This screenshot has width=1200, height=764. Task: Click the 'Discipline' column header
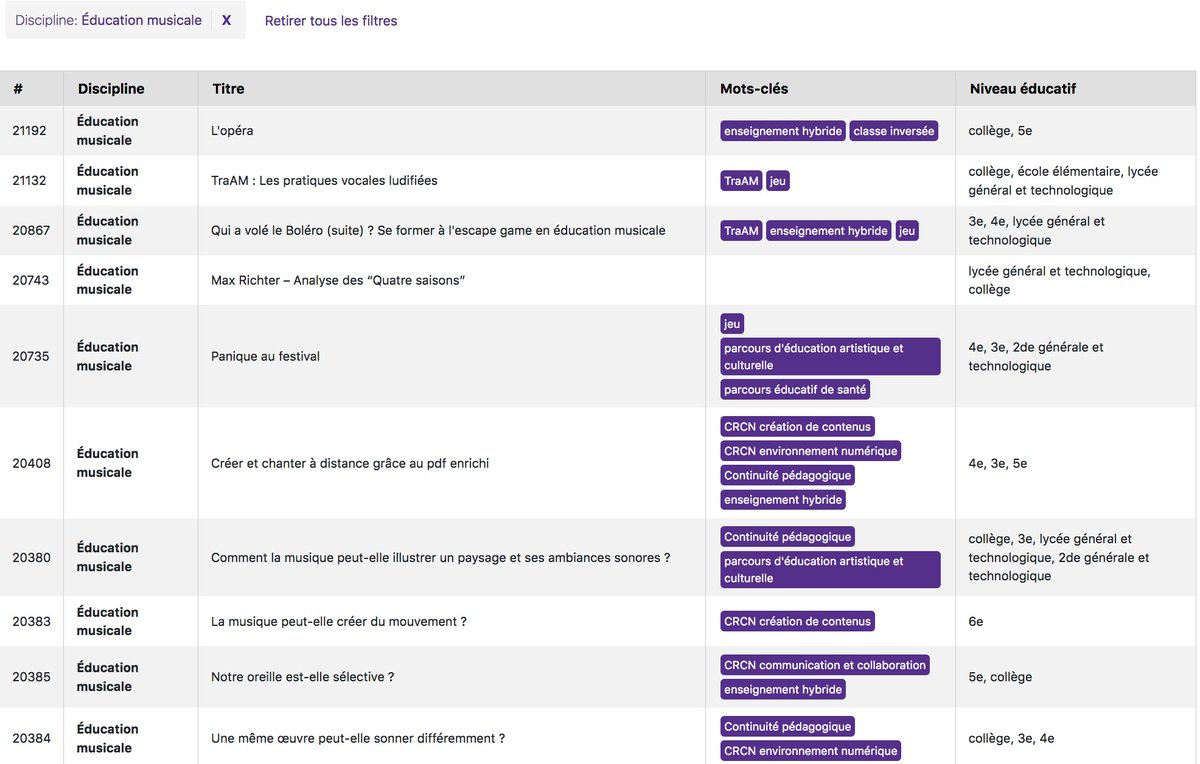click(x=111, y=88)
